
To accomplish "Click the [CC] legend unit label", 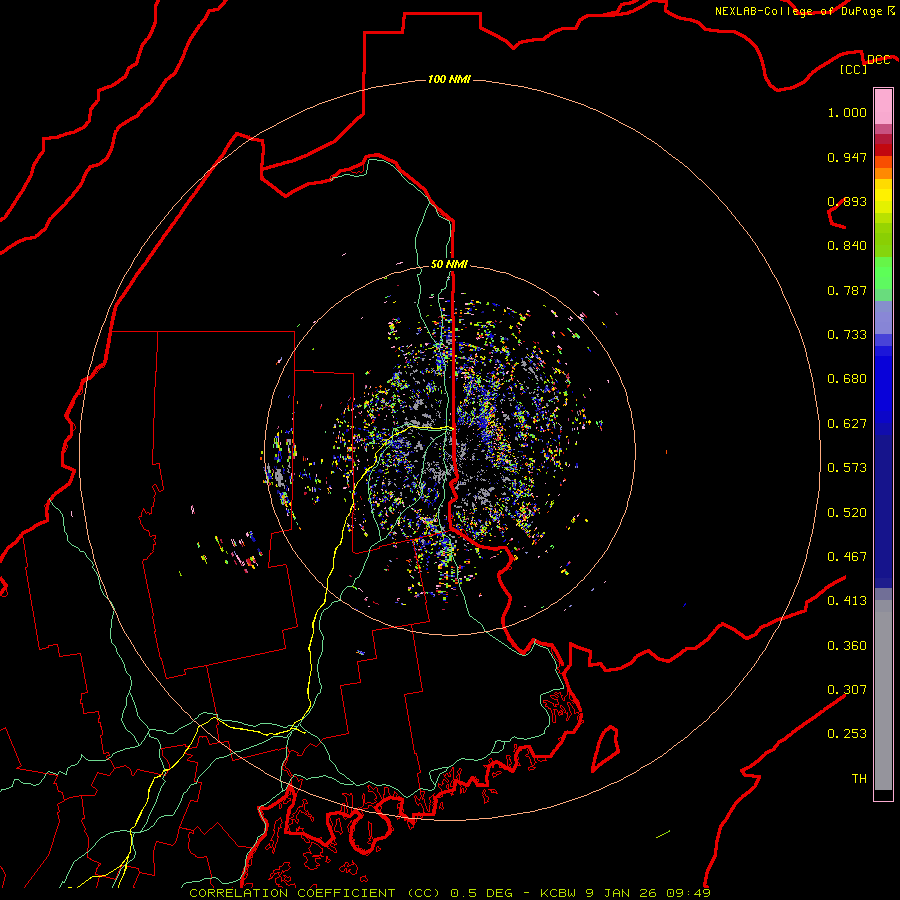I will coord(854,69).
